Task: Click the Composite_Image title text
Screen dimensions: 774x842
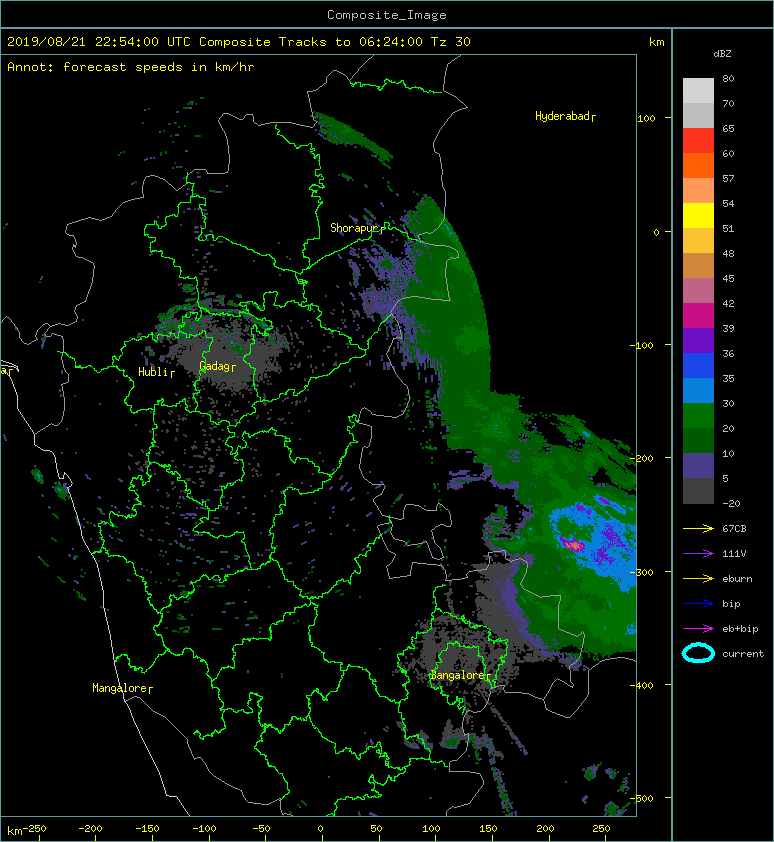Action: (x=387, y=15)
